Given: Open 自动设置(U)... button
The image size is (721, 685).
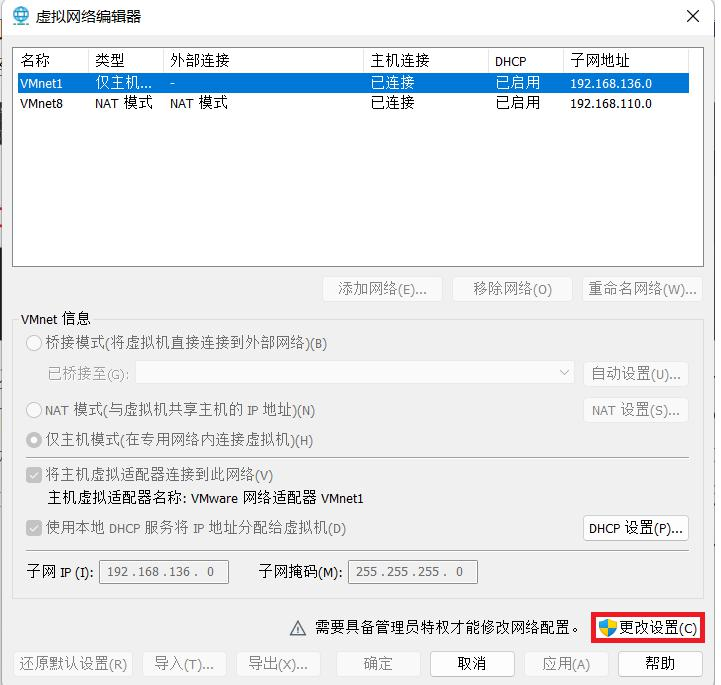Looking at the screenshot, I should (636, 373).
